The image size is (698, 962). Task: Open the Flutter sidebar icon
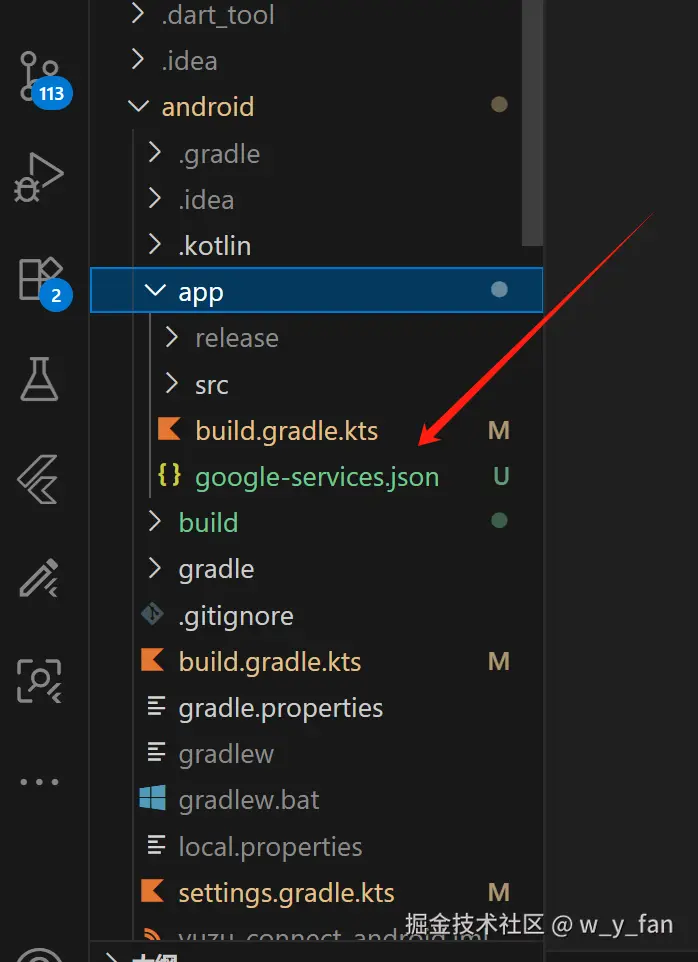tap(39, 478)
